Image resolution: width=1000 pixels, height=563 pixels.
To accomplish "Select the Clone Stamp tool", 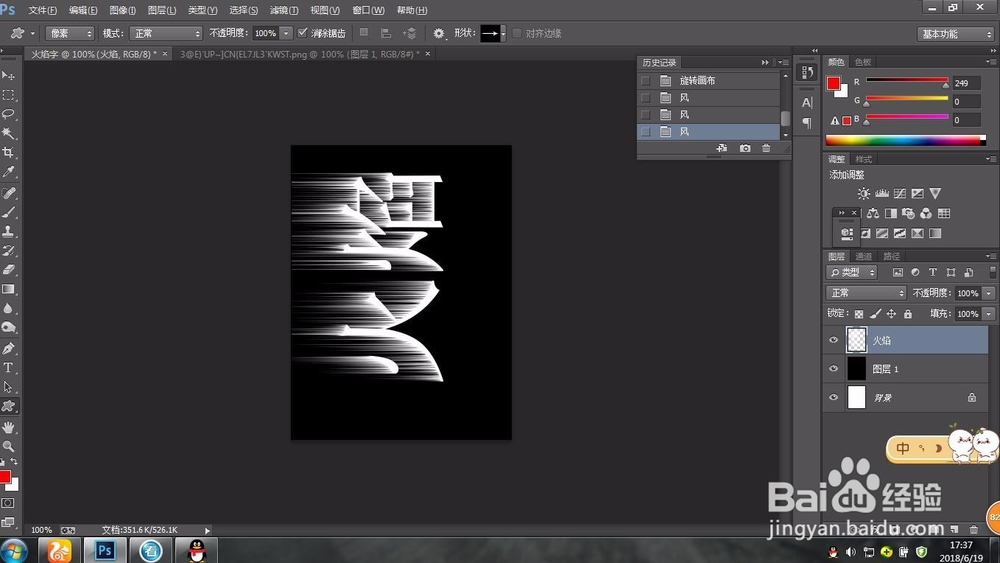I will (x=8, y=231).
